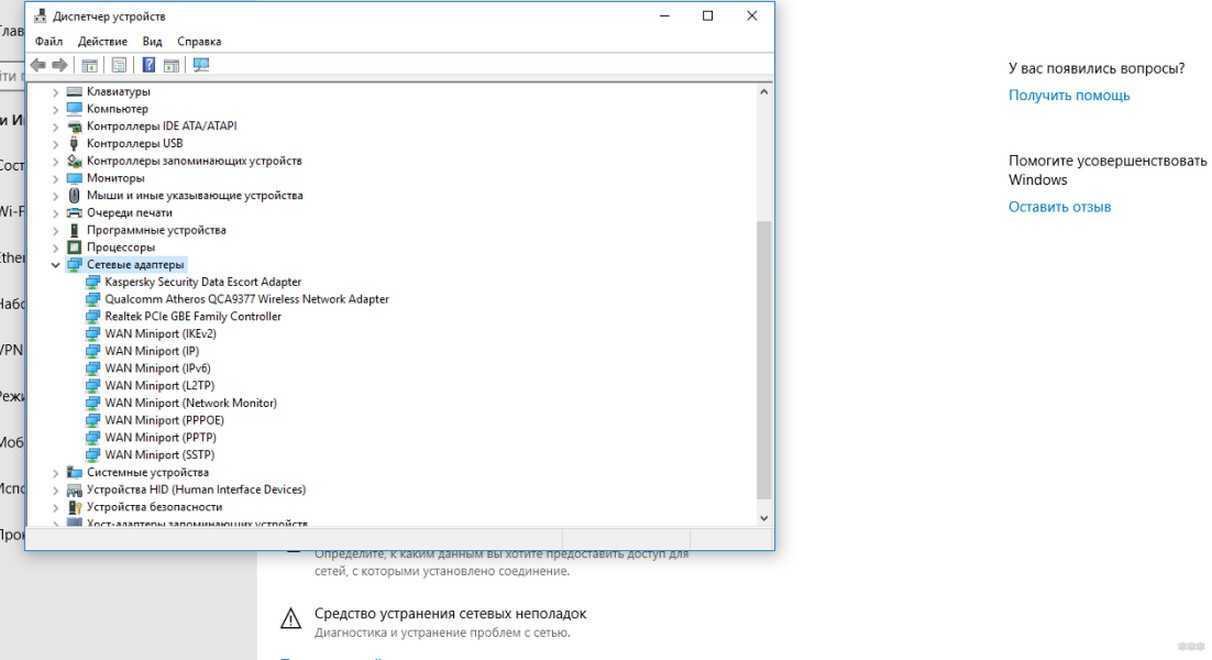Click the Forward arrow in the toolbar

(60, 65)
